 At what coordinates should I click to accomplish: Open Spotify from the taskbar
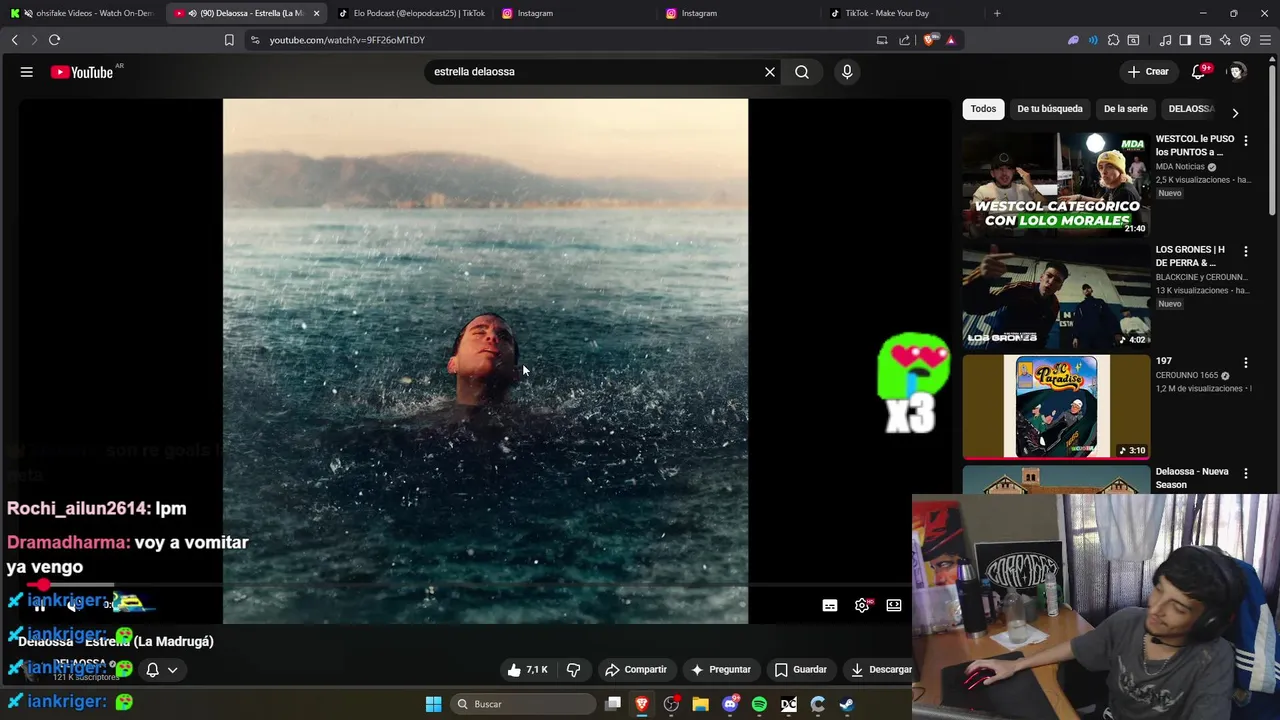click(759, 704)
